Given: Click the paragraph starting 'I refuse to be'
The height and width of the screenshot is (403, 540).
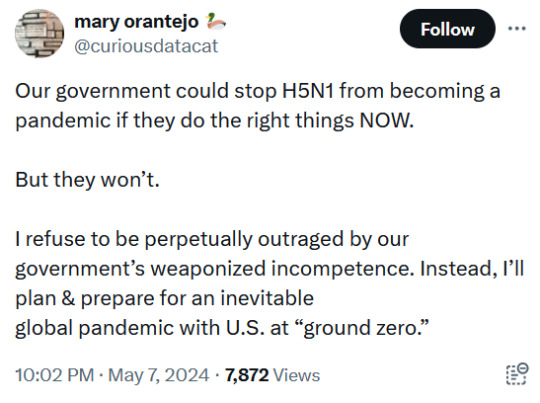Looking at the screenshot, I should 269,283.
